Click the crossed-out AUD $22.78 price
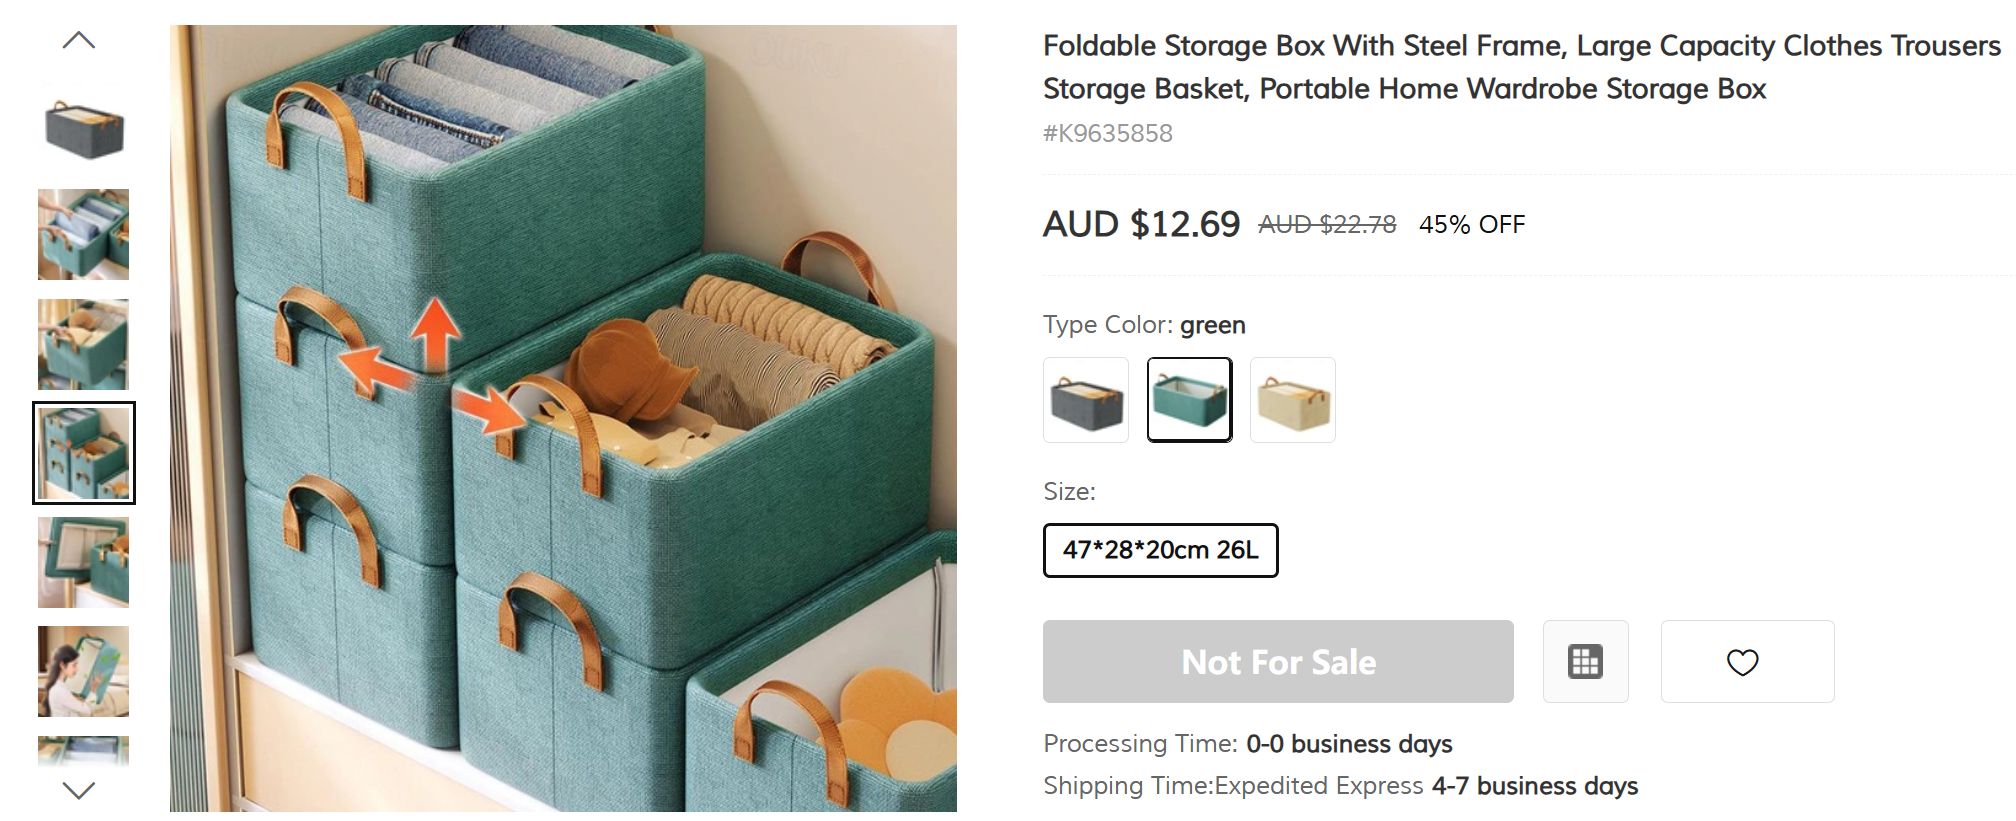The width and height of the screenshot is (2016, 821). (x=1327, y=225)
